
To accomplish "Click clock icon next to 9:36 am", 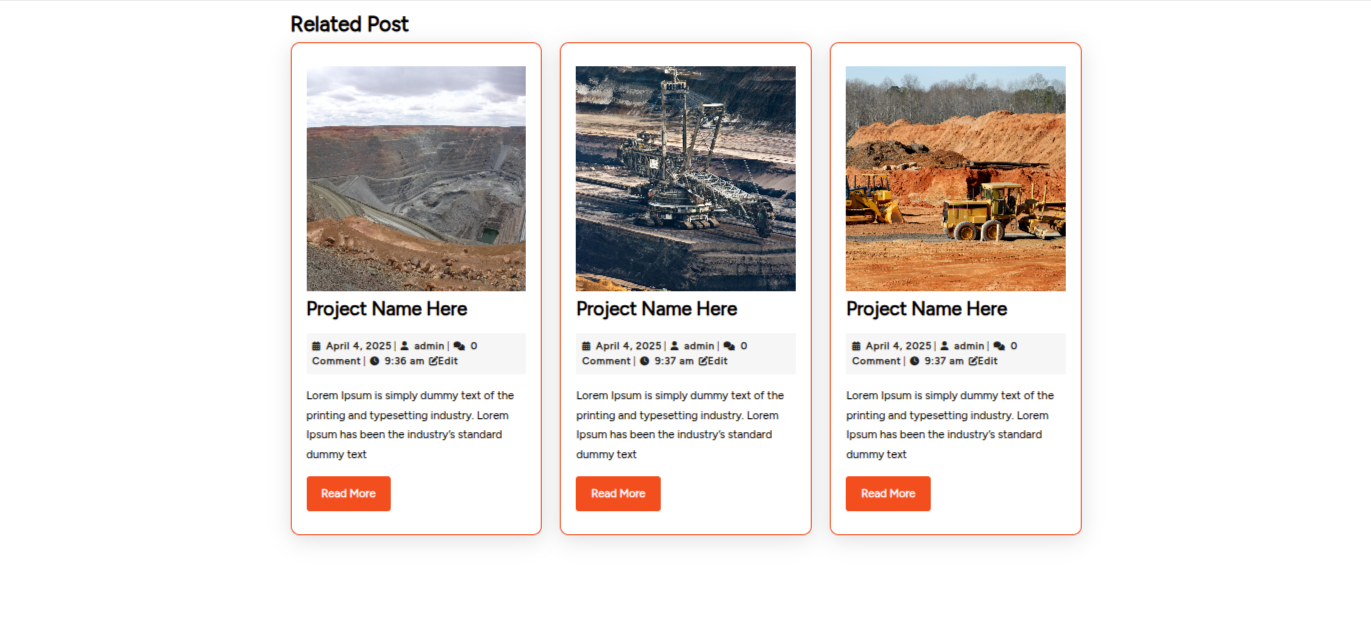I will click(375, 361).
